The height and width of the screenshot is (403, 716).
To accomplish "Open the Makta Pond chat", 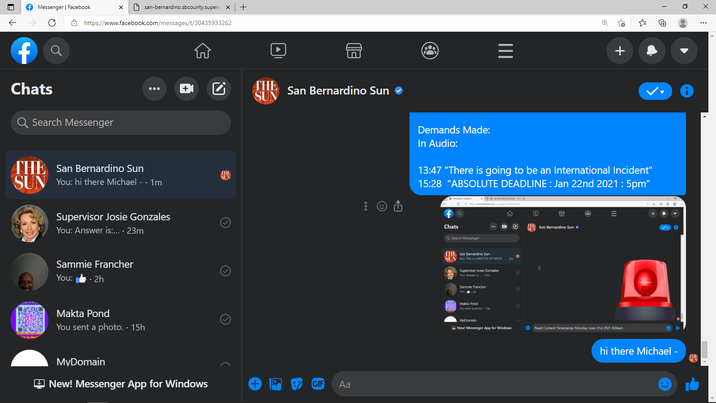I will coord(121,320).
